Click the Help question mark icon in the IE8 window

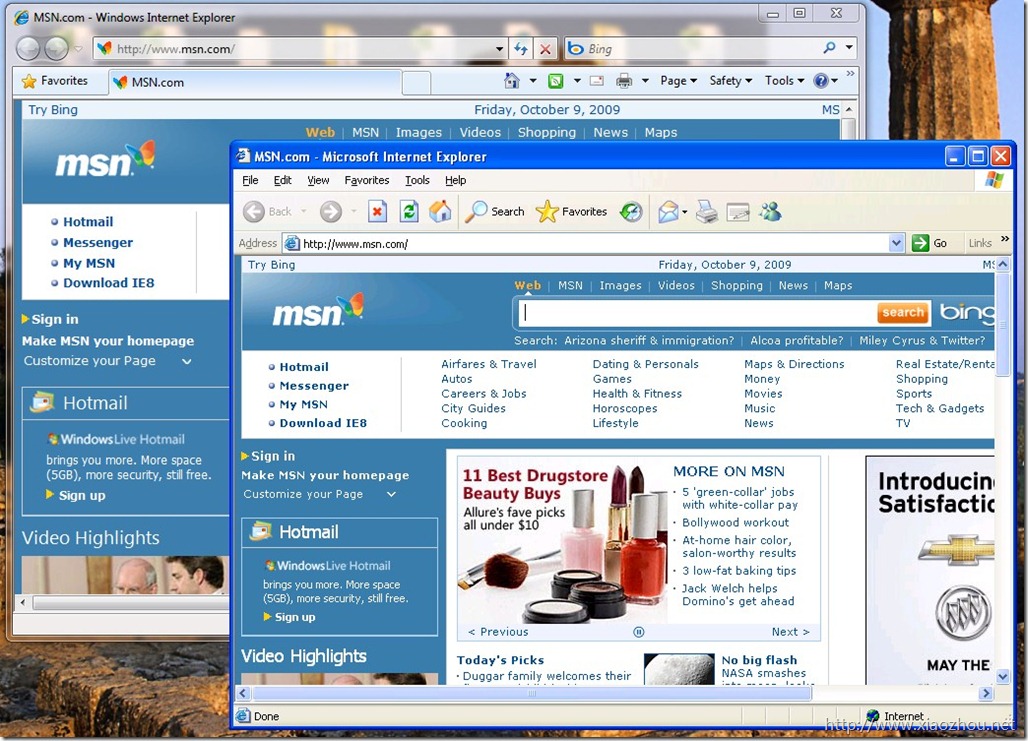(821, 81)
